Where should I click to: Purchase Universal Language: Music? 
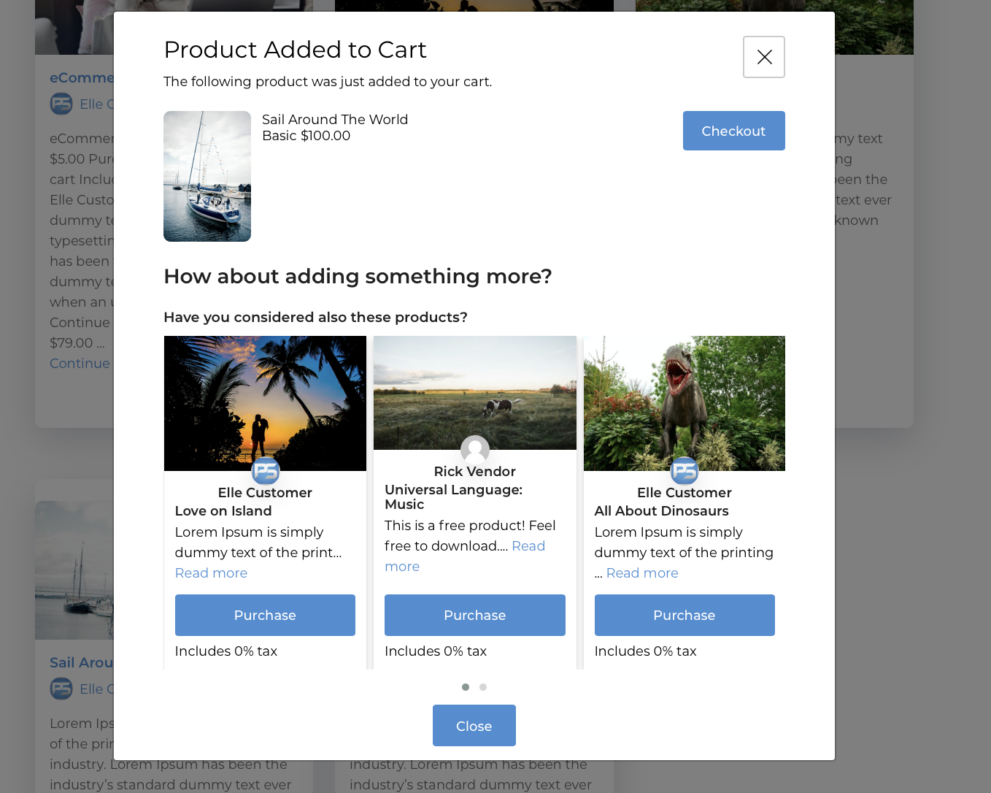[x=474, y=615]
